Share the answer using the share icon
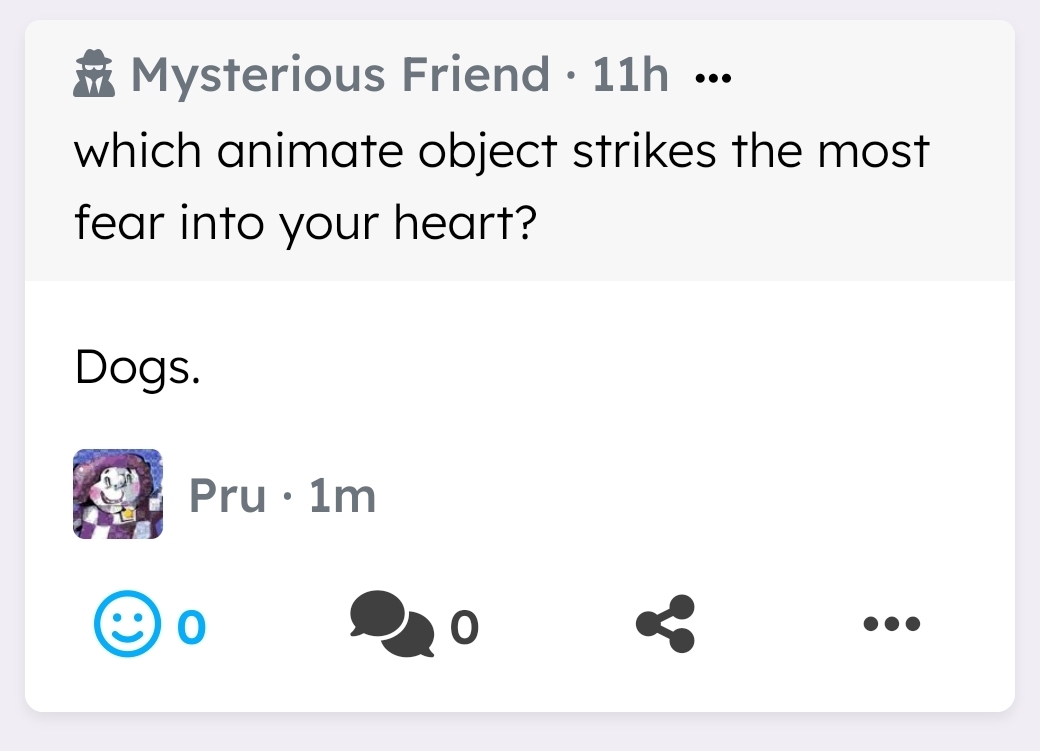 pos(665,624)
